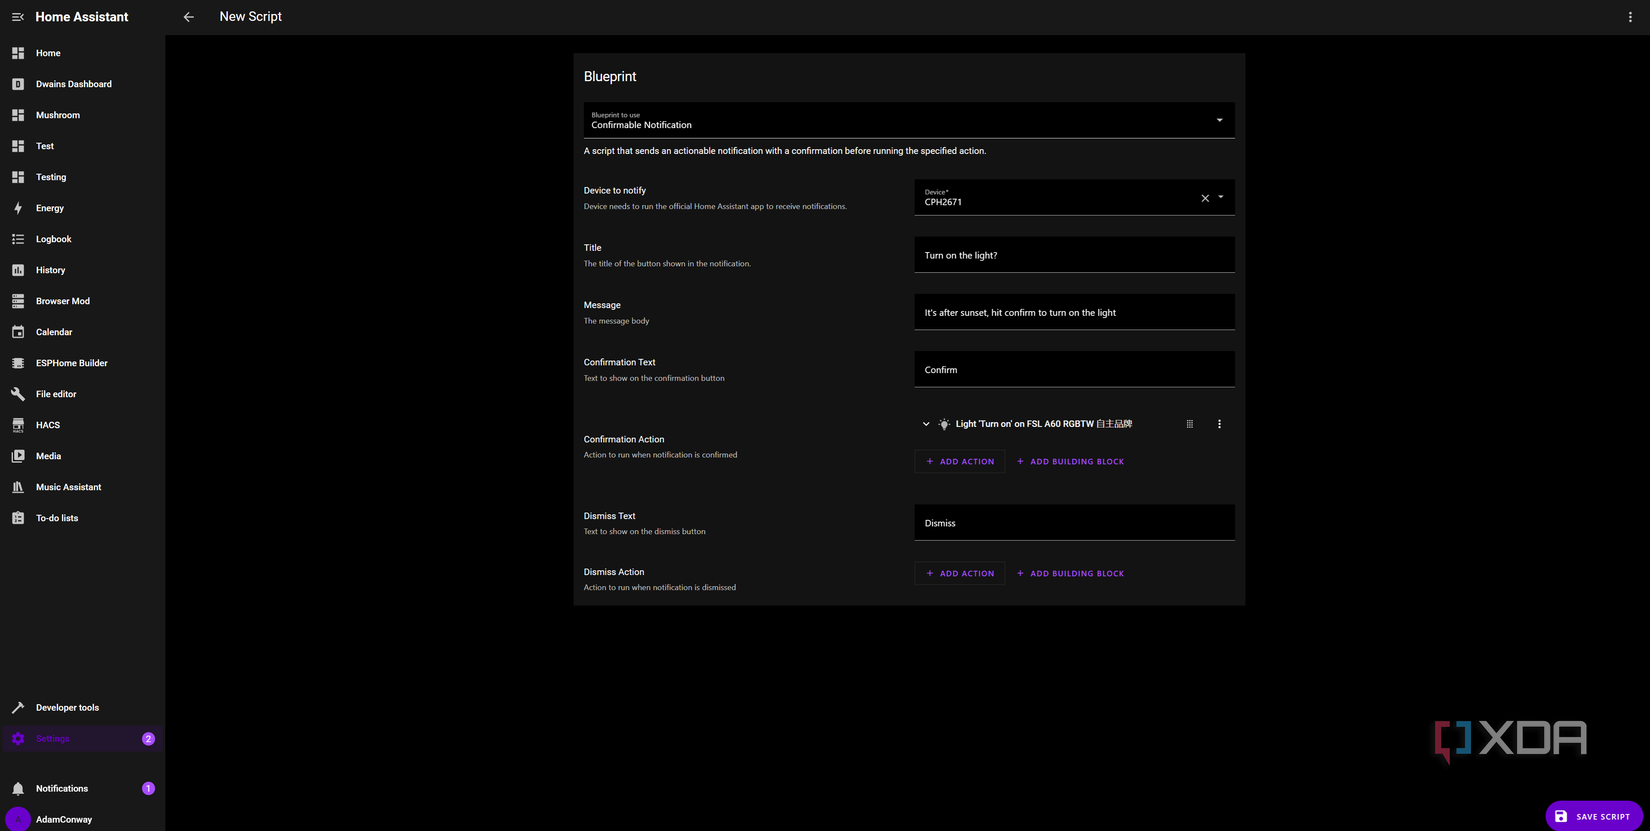Click the Developer tools hammer icon

pos(18,707)
